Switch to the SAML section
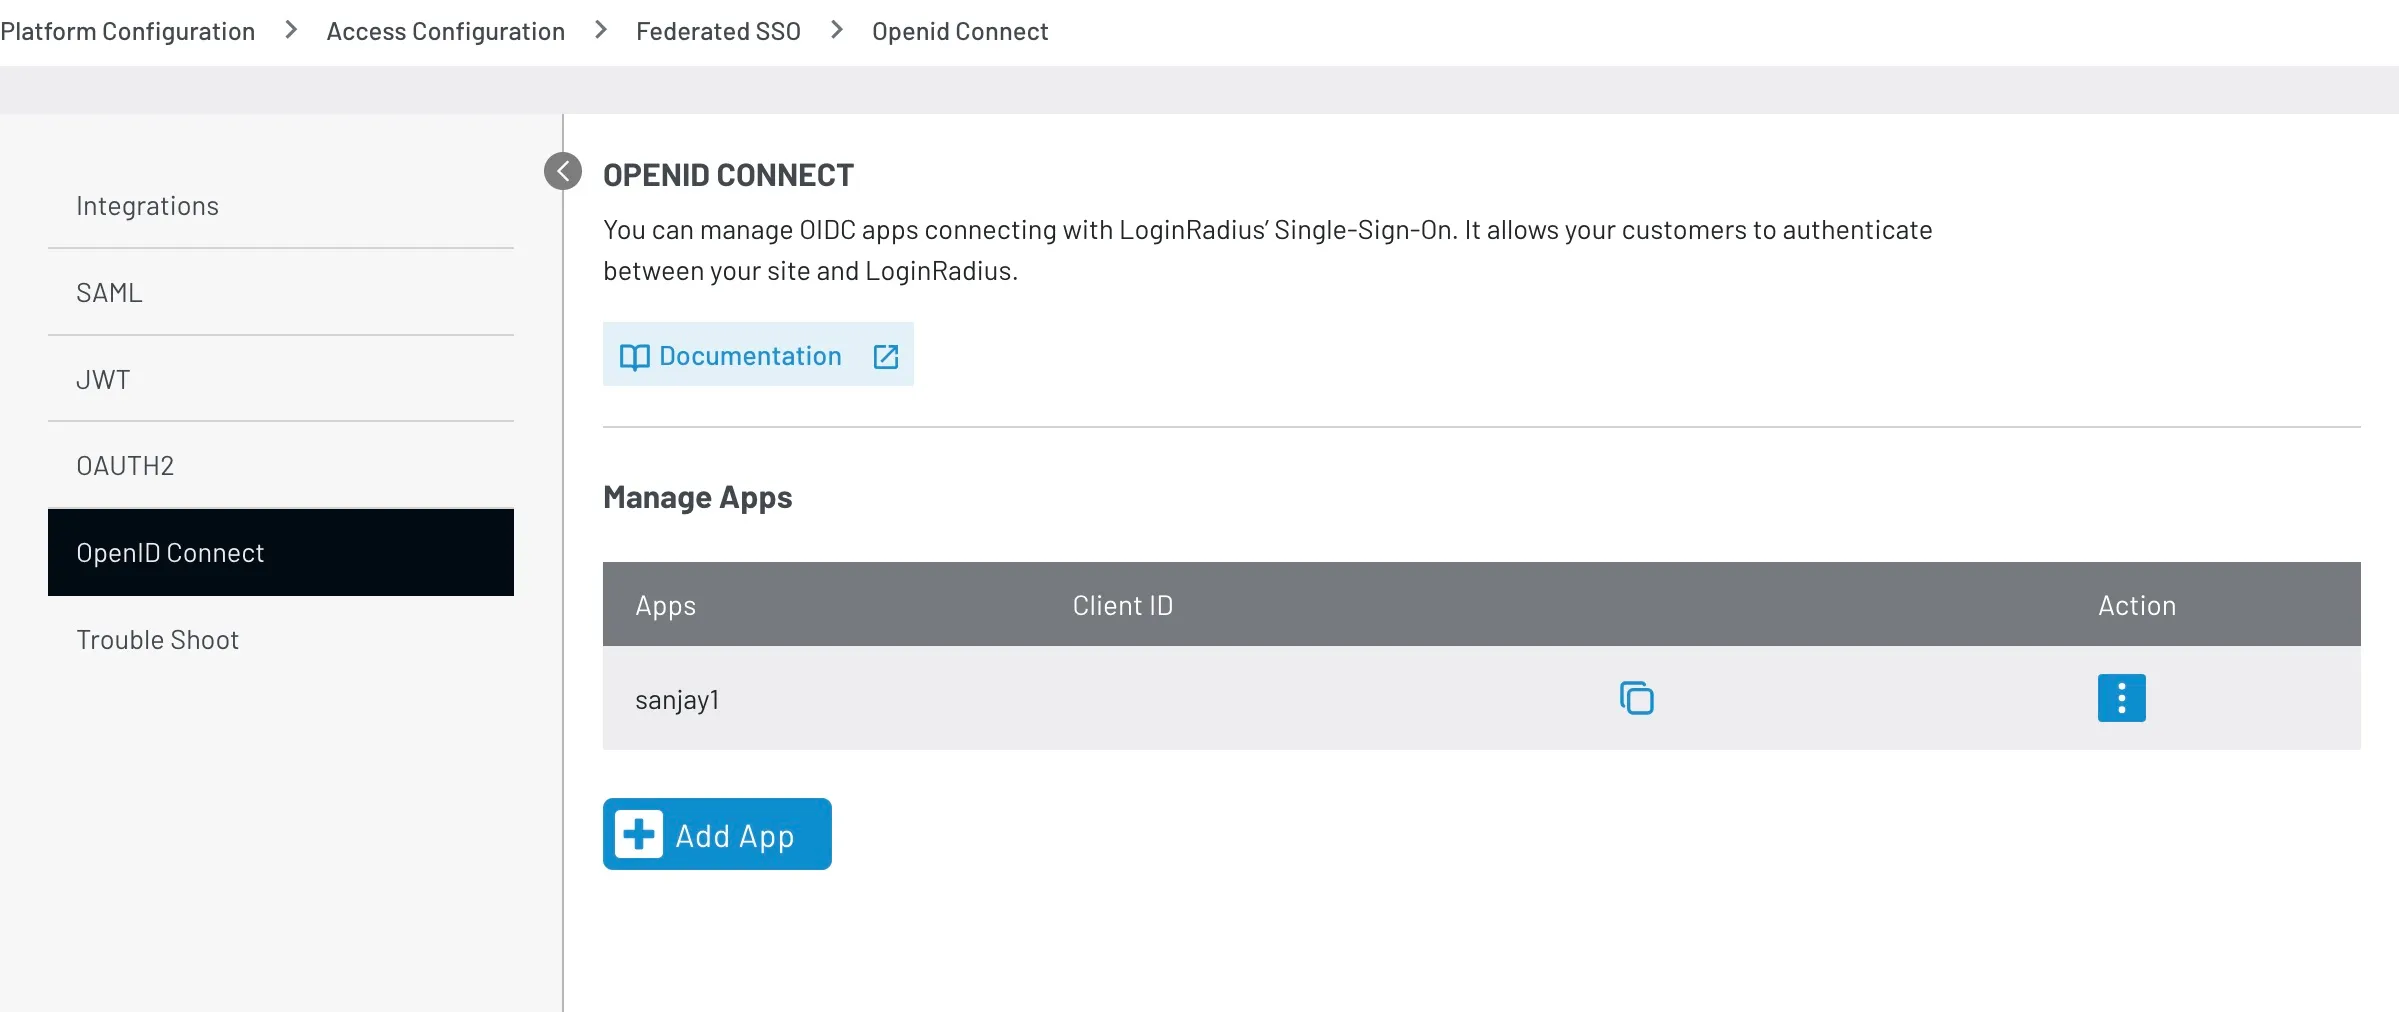2399x1012 pixels. click(x=109, y=292)
